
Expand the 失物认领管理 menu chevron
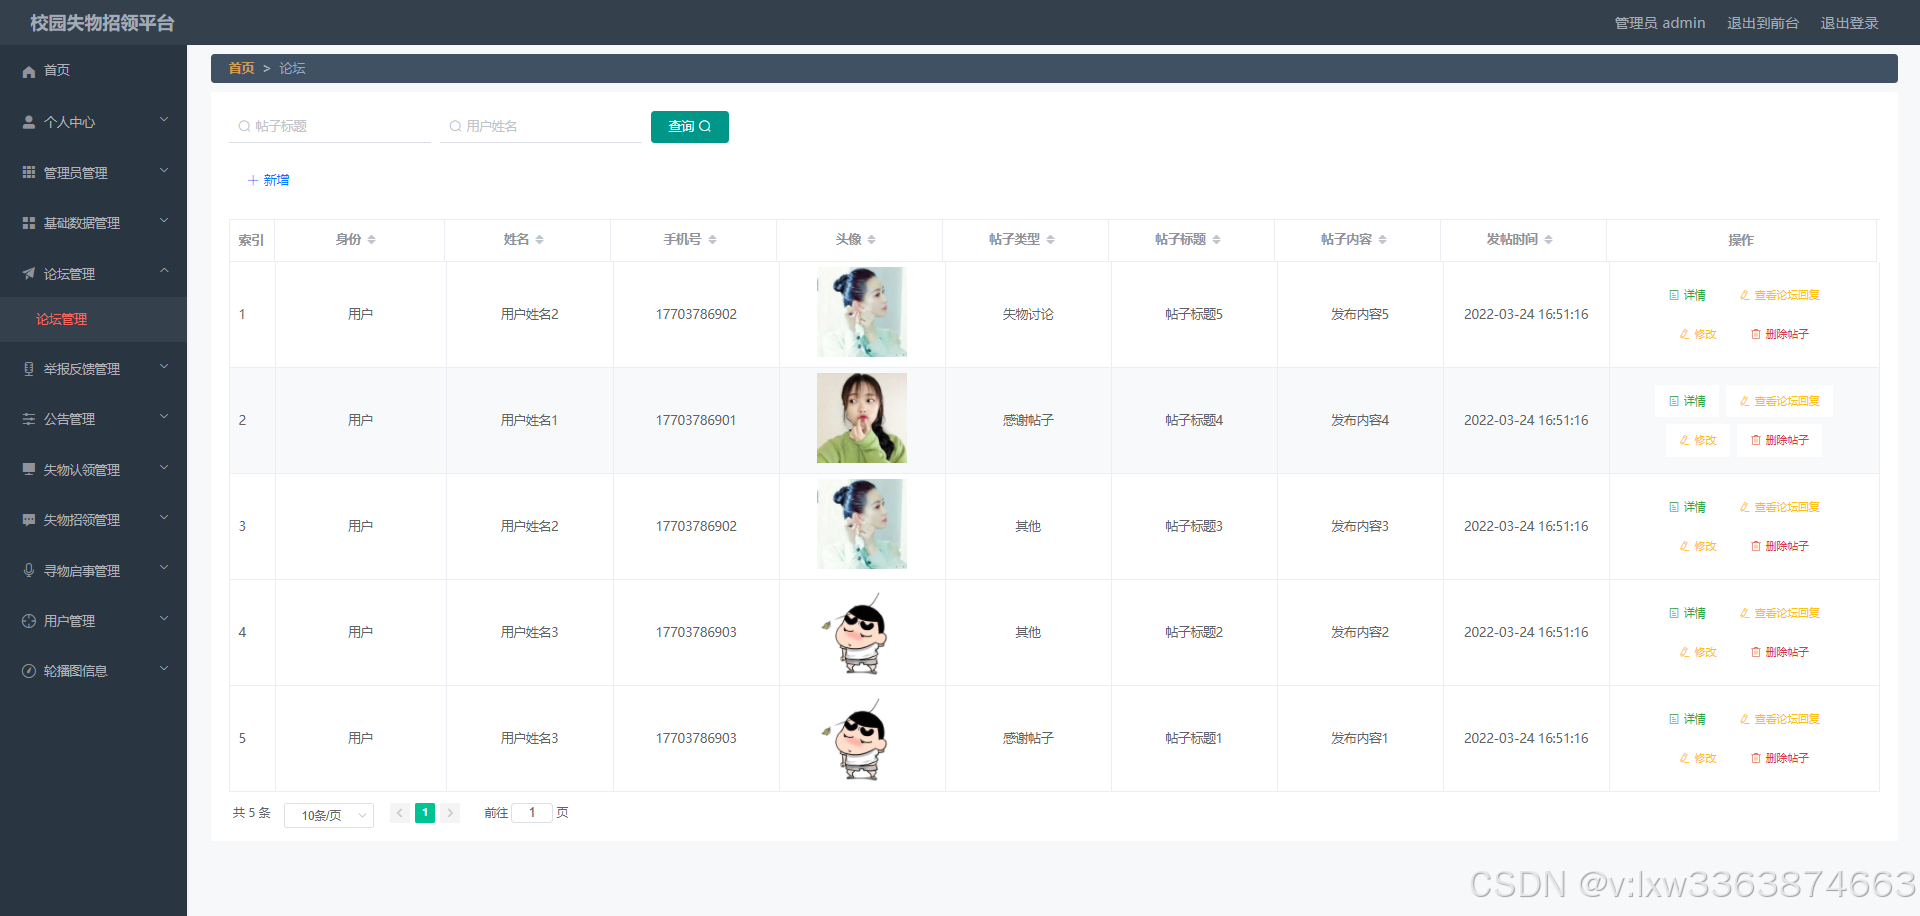(x=164, y=468)
